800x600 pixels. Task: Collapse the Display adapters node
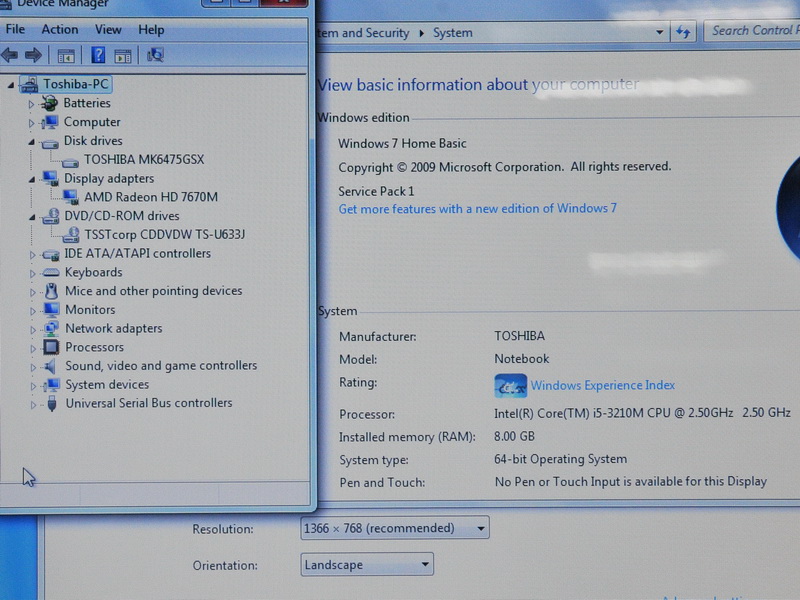pyautogui.click(x=32, y=180)
